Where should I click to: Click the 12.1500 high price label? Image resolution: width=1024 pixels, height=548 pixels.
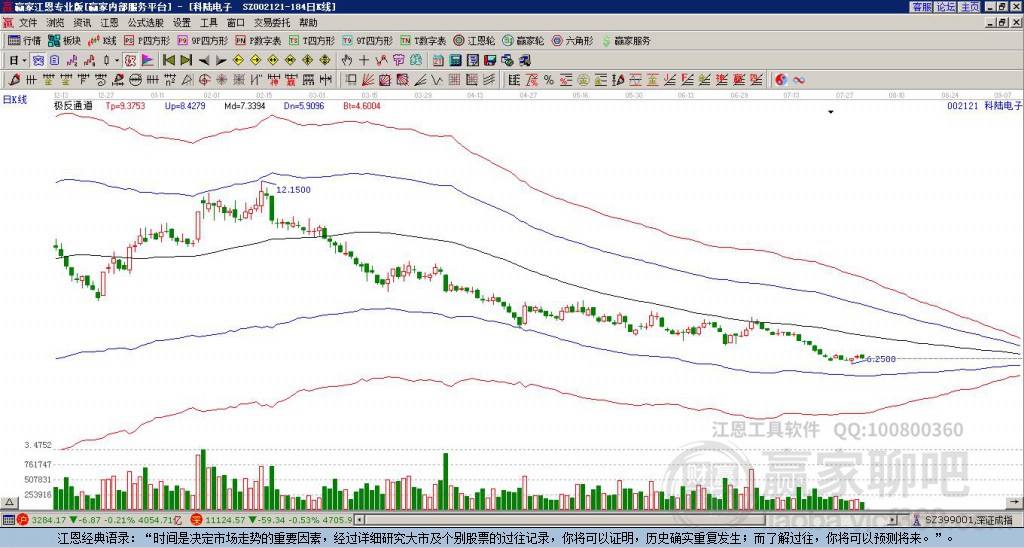coord(293,190)
